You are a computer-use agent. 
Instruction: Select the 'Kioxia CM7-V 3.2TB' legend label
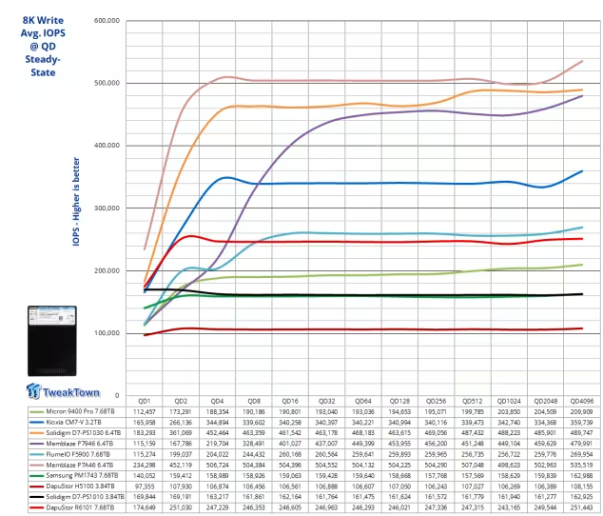pos(74,422)
